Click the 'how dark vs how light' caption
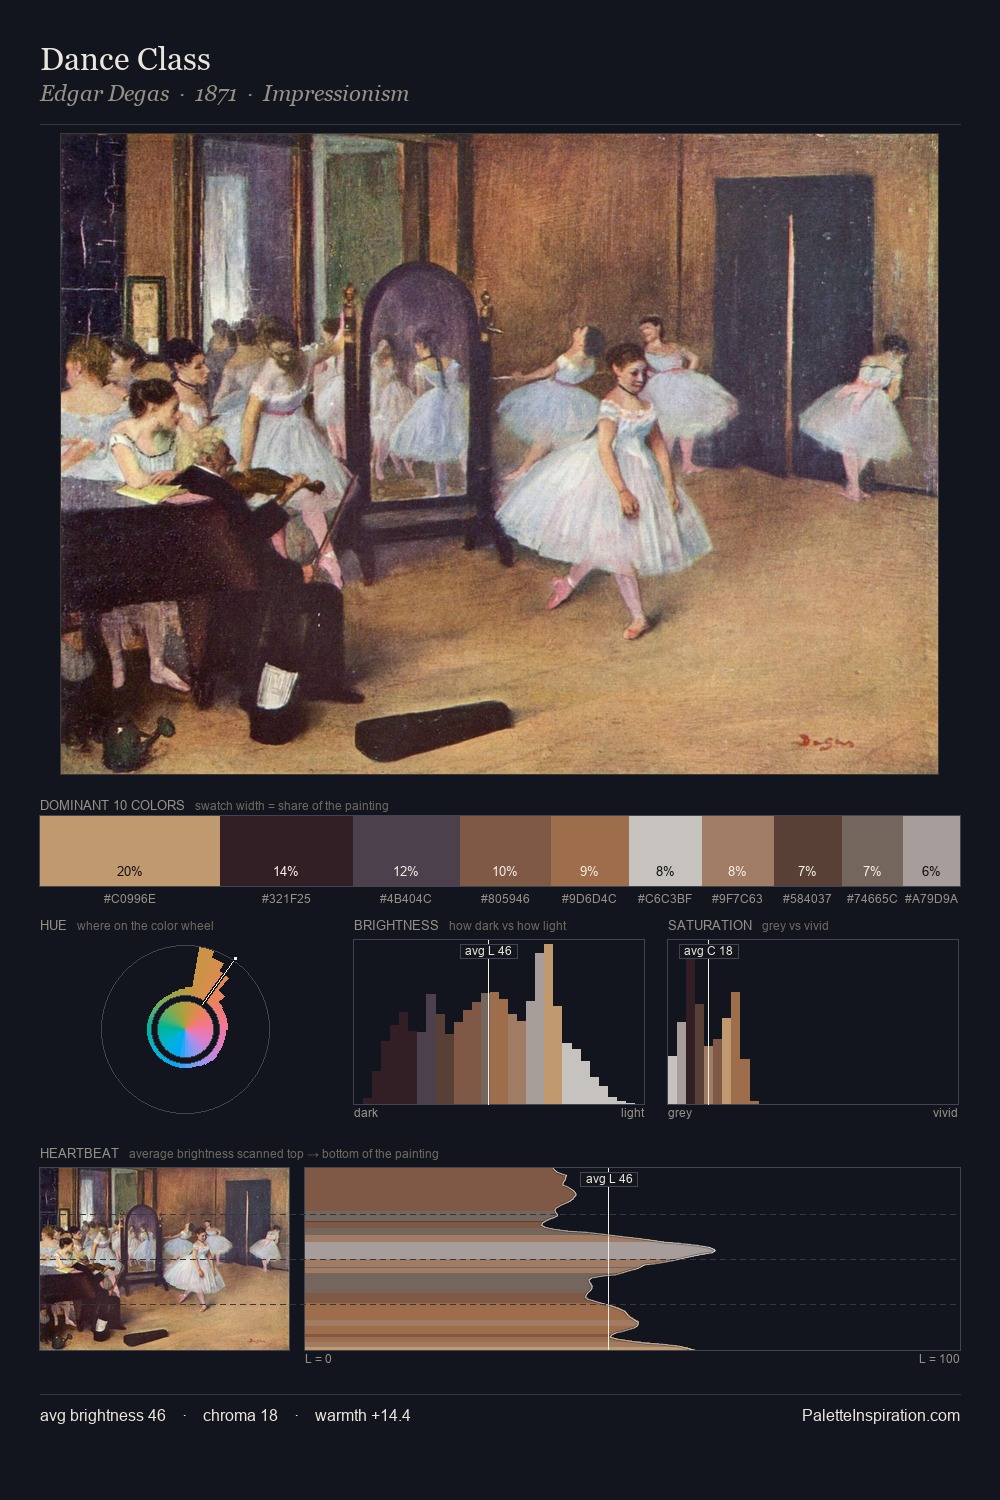The height and width of the screenshot is (1500, 1000). (508, 926)
